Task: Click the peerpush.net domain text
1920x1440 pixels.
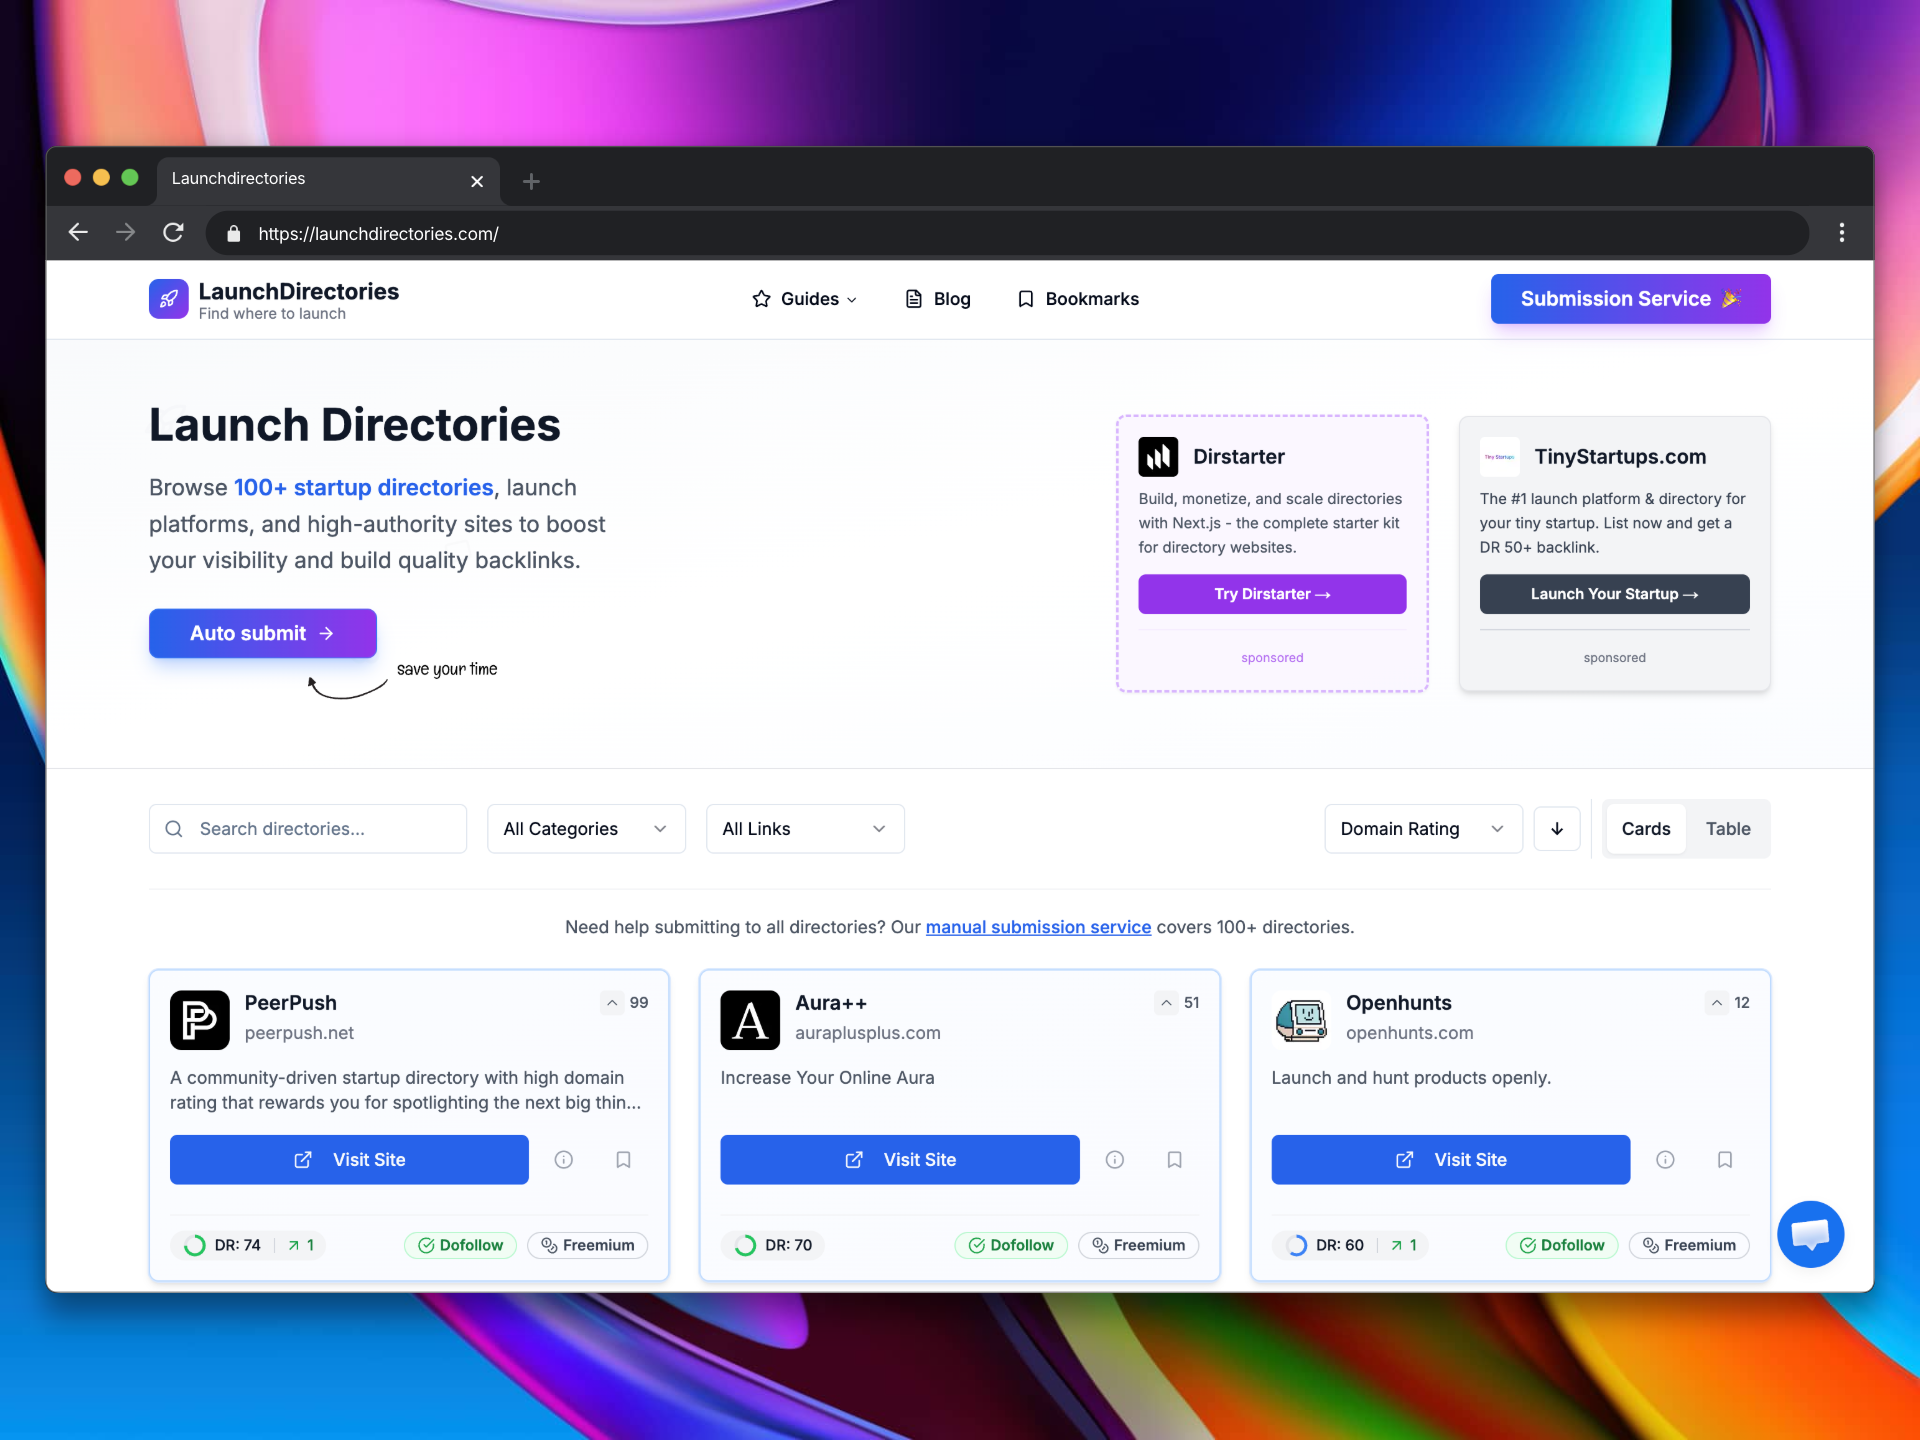Action: [299, 1033]
